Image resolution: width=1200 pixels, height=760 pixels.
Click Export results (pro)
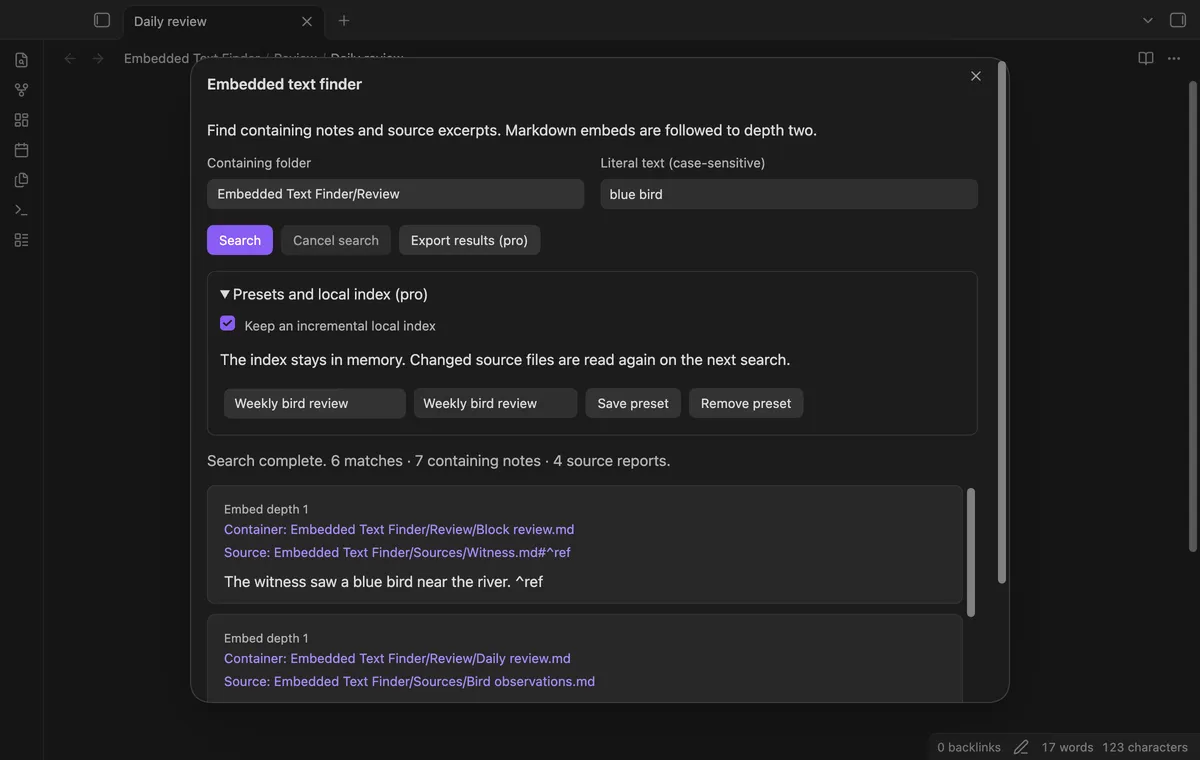tap(469, 240)
